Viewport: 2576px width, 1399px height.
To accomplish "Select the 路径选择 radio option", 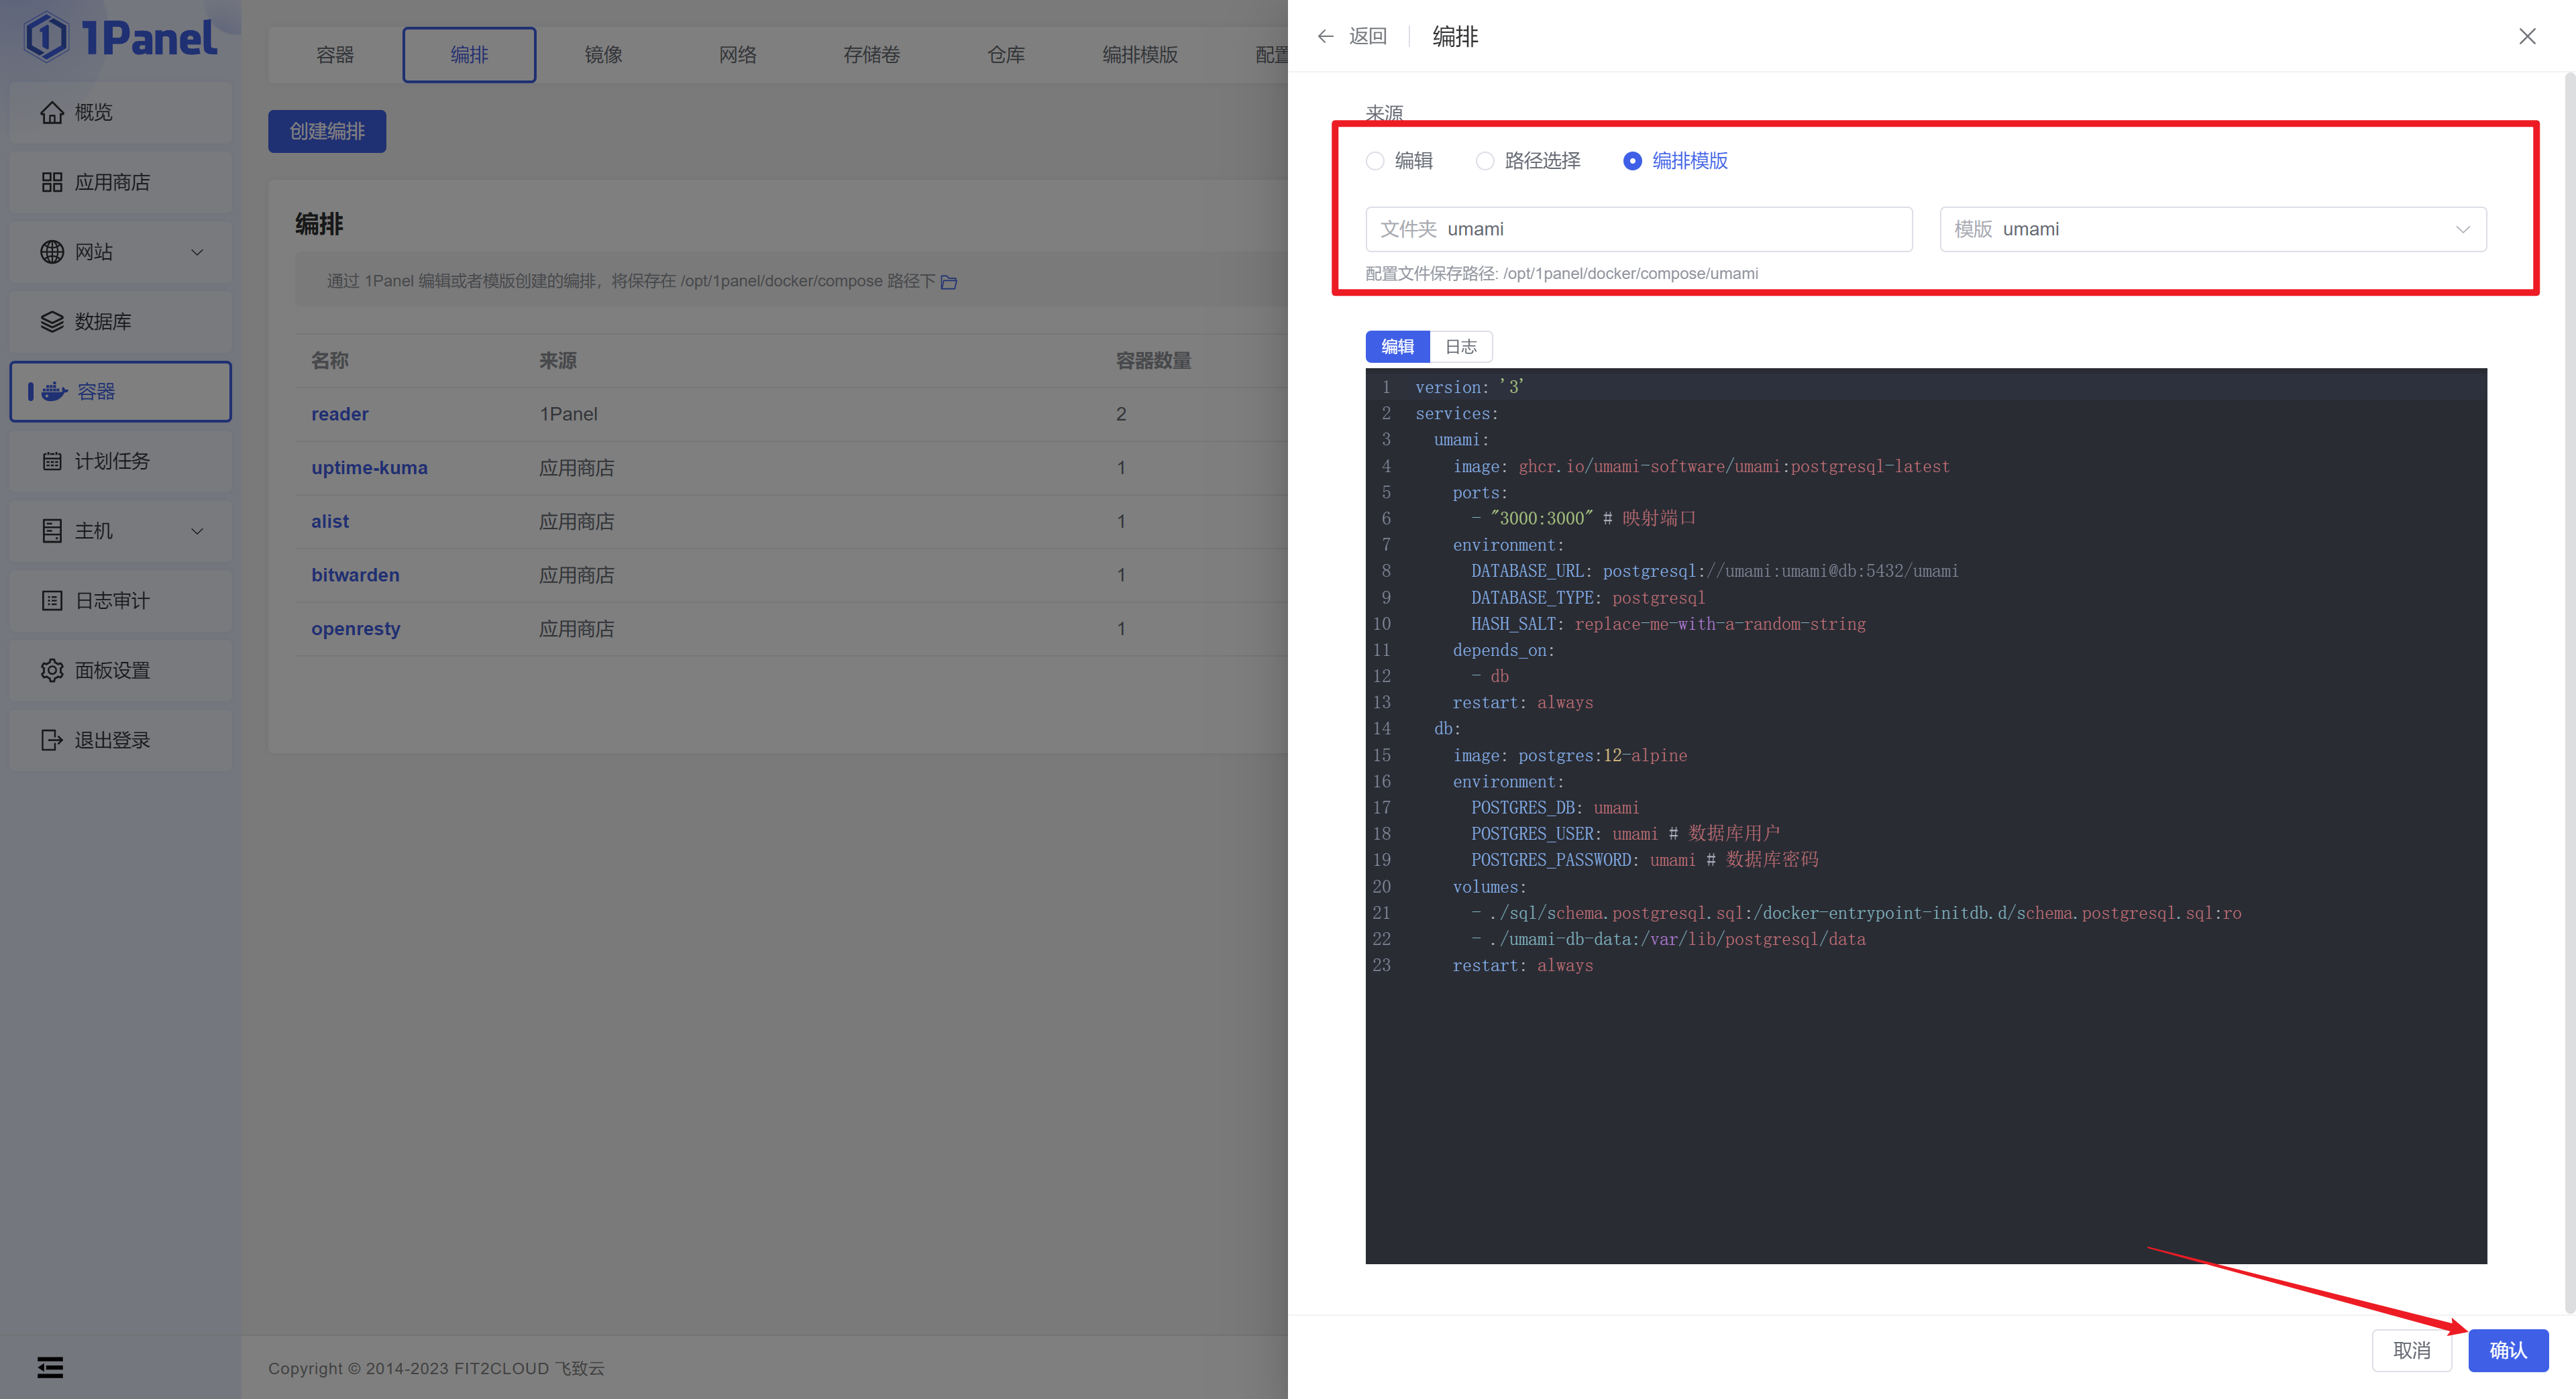I will 1485,161.
